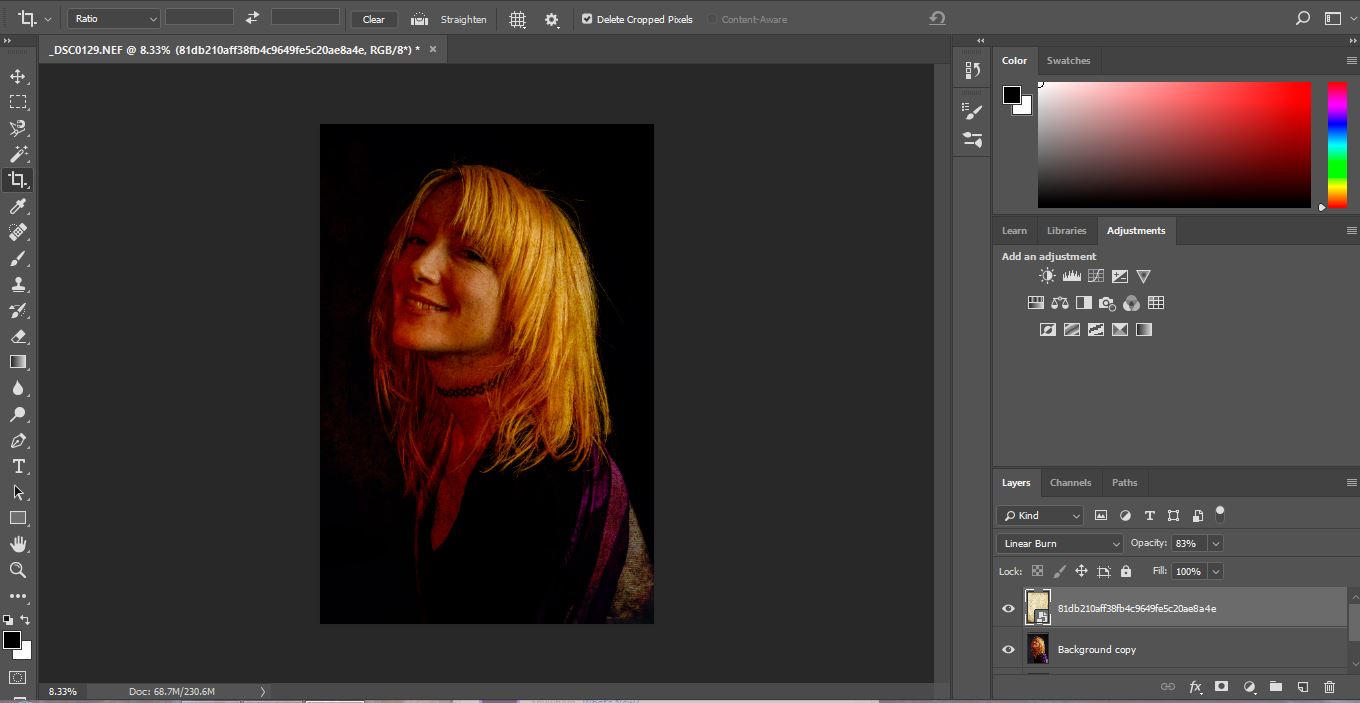Expand the layer Opacity slider dropdown
The height and width of the screenshot is (703, 1360).
pyautogui.click(x=1216, y=543)
